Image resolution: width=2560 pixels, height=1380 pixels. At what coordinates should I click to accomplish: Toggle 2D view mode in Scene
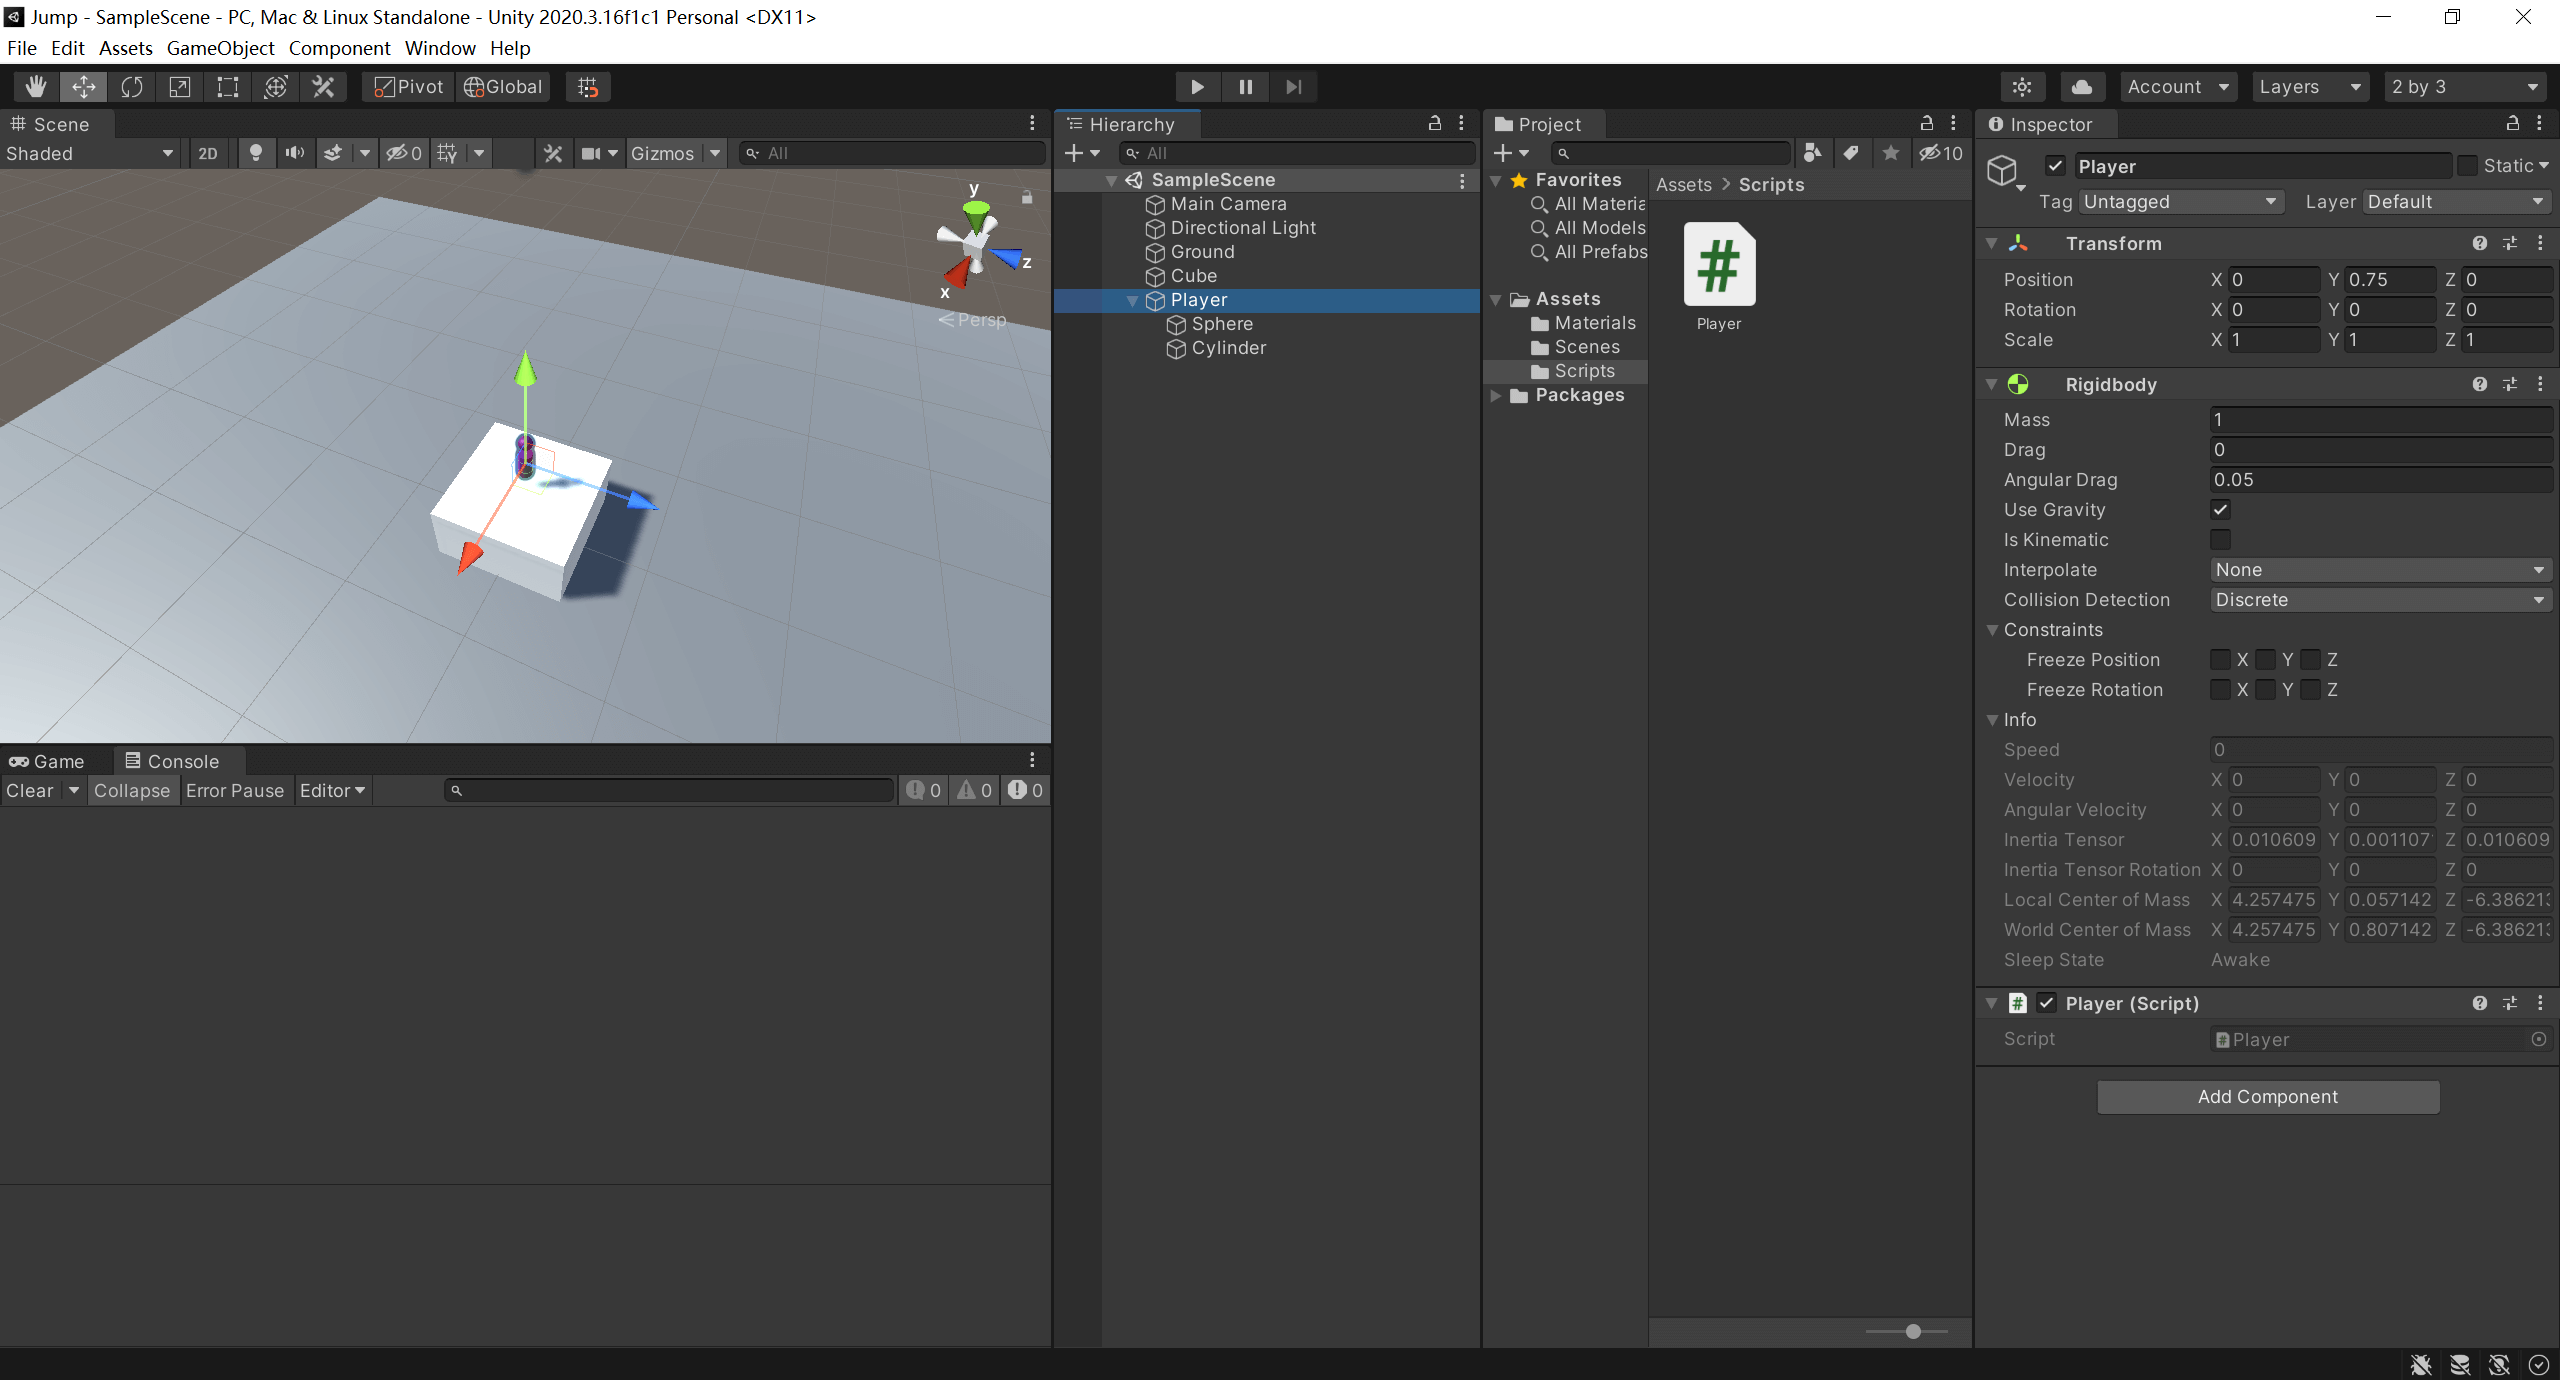click(x=208, y=153)
